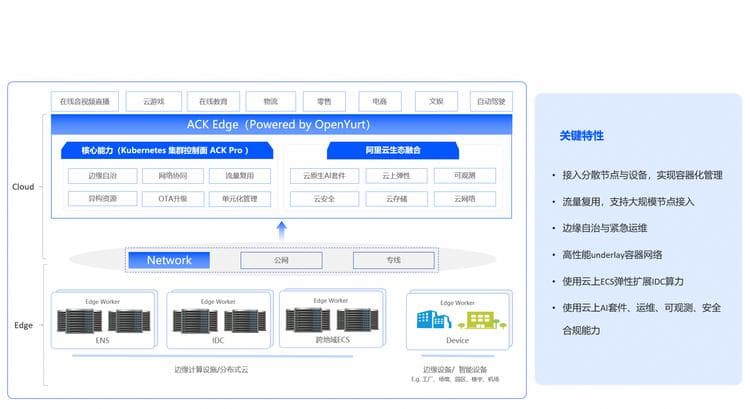Click the right server rack in IDC box
This screenshot has height=409, width=750.
tap(245, 321)
